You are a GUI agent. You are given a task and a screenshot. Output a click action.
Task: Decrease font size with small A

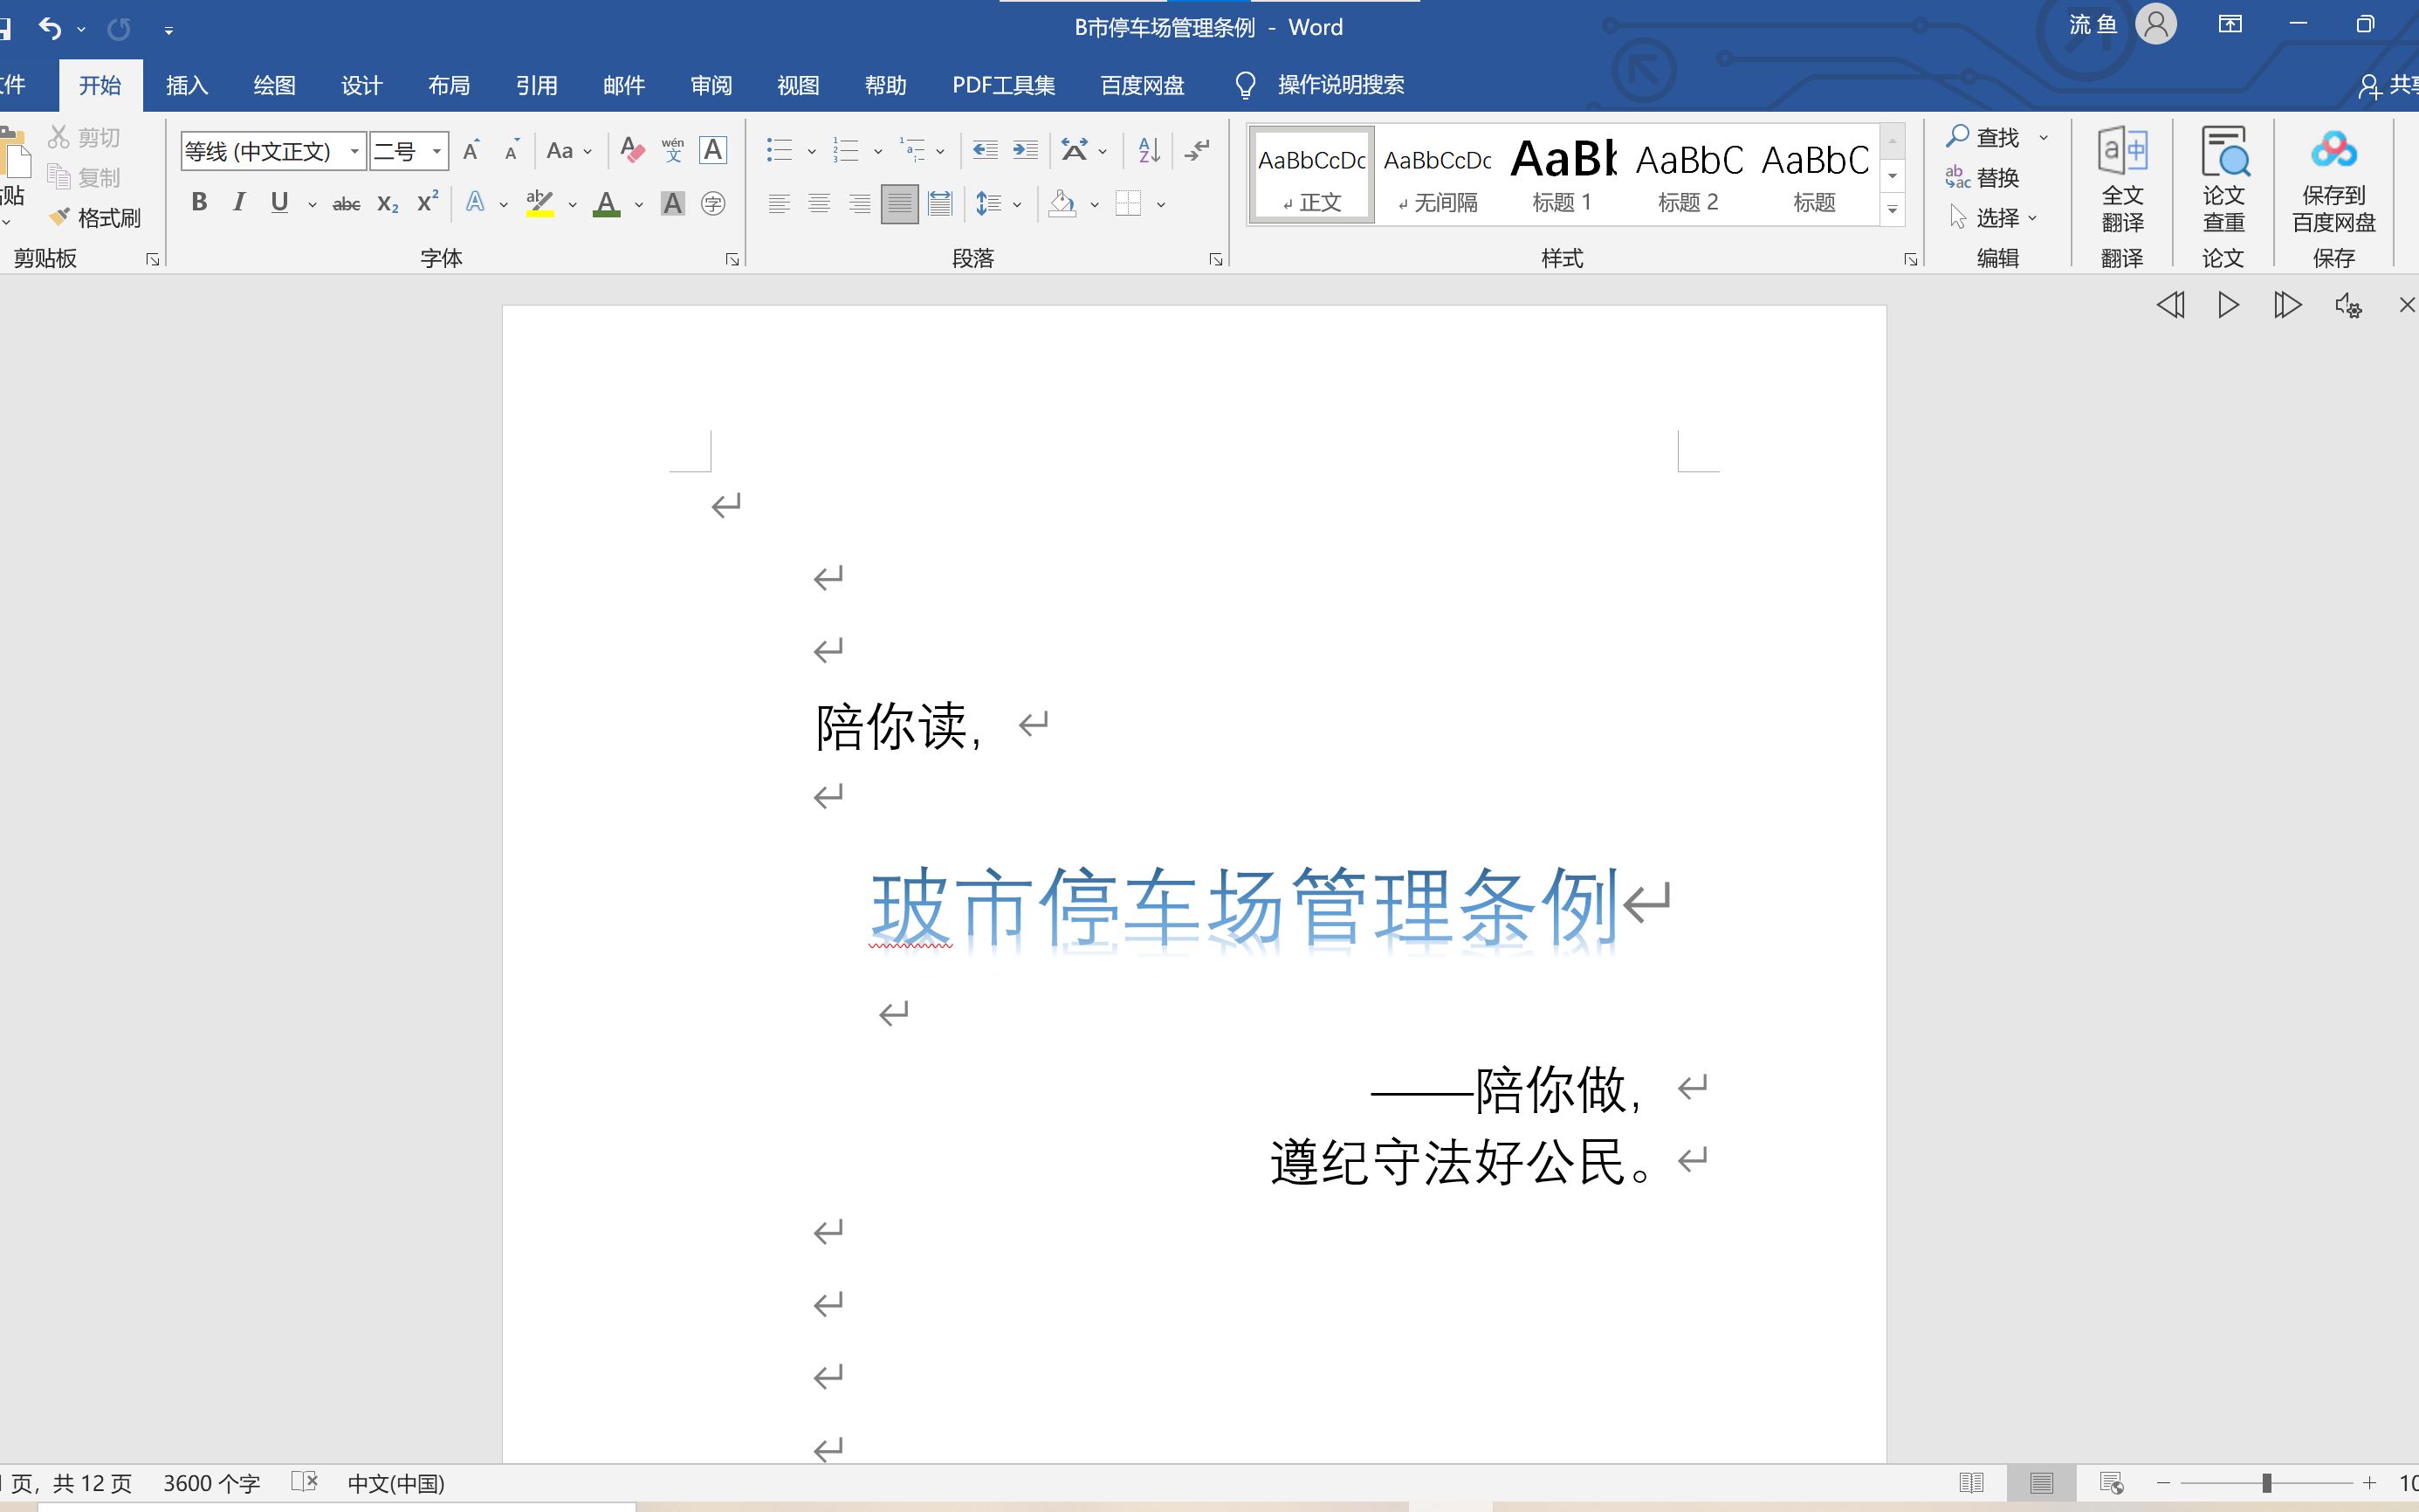(512, 151)
